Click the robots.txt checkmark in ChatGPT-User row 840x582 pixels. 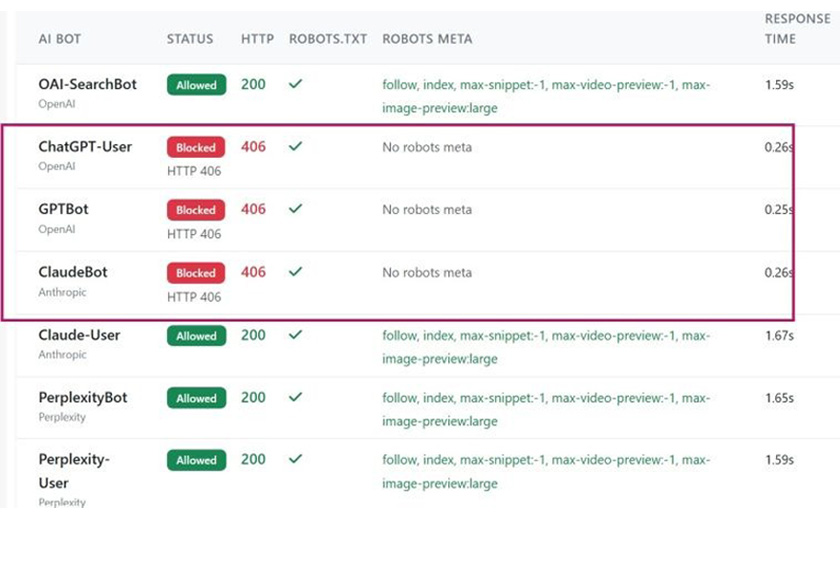(x=295, y=147)
